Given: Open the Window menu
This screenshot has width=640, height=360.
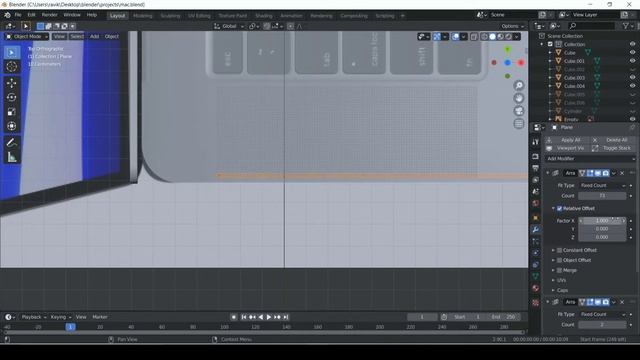Looking at the screenshot, I should [x=72, y=15].
